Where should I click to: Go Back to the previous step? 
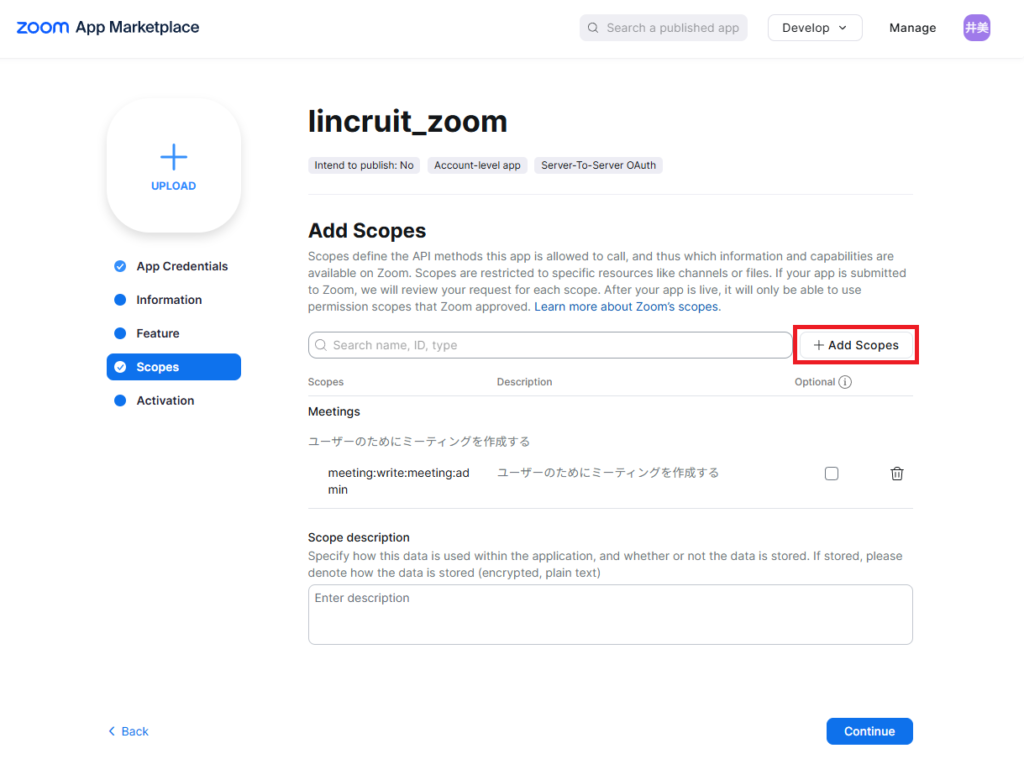[x=128, y=731]
